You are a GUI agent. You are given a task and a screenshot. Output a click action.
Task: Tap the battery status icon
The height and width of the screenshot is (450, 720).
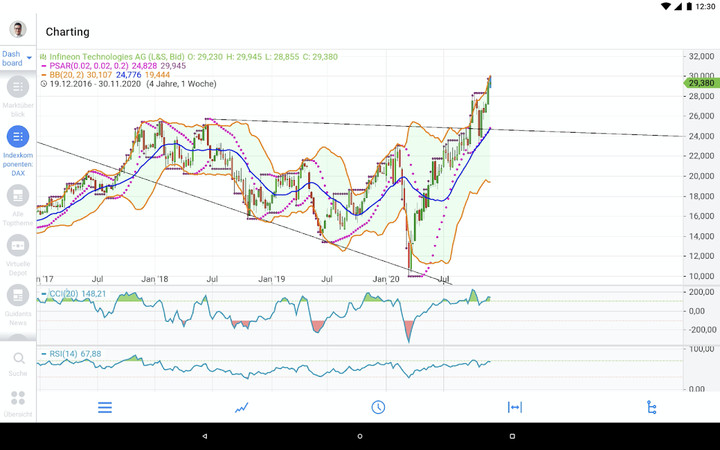click(689, 6)
